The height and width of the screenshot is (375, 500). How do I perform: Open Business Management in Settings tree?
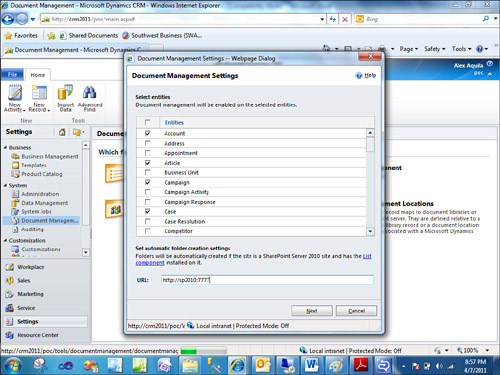pyautogui.click(x=50, y=156)
